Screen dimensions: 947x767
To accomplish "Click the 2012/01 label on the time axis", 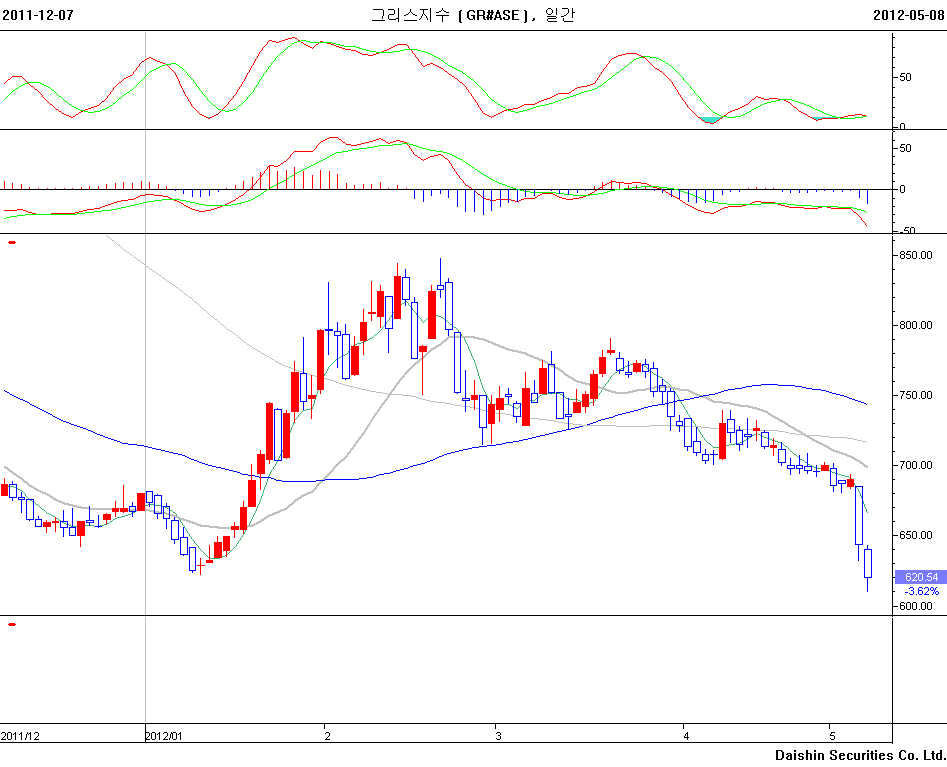I will (x=167, y=736).
